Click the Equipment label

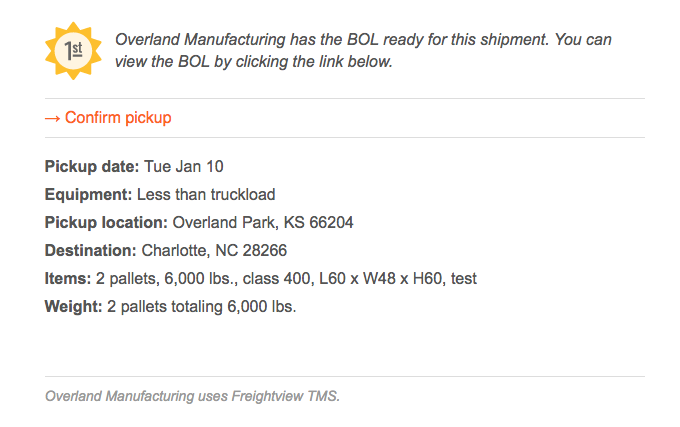click(88, 195)
